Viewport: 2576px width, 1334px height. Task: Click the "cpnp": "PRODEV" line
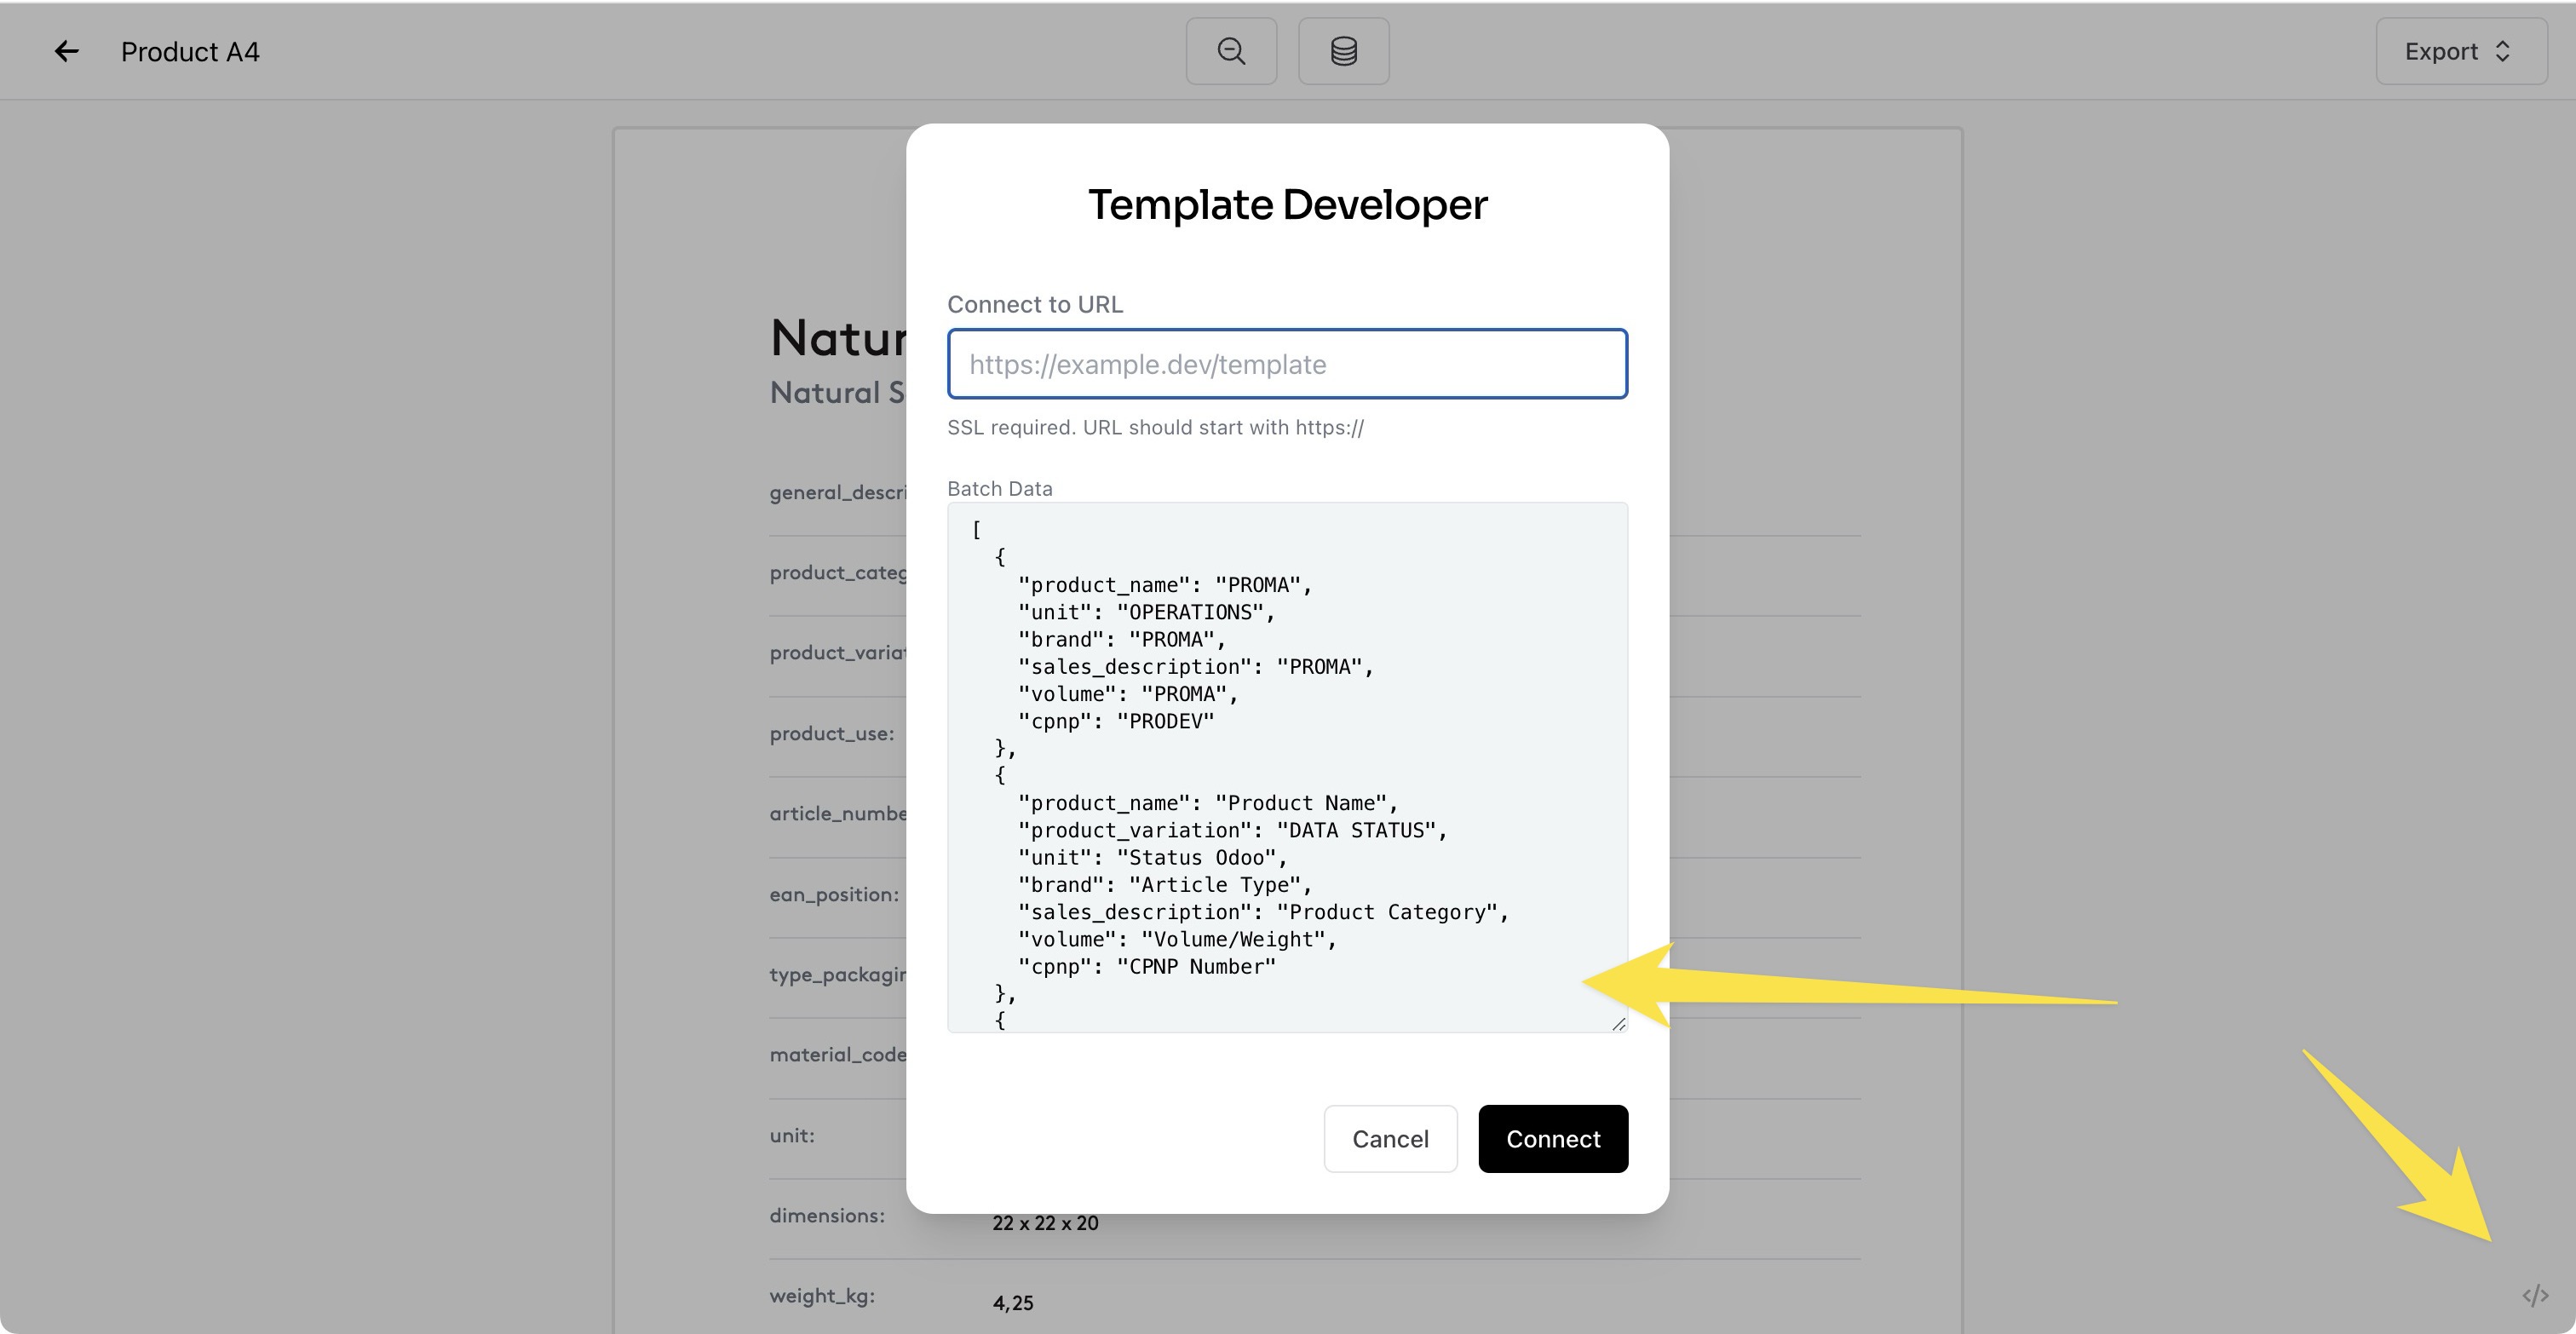tap(1116, 721)
